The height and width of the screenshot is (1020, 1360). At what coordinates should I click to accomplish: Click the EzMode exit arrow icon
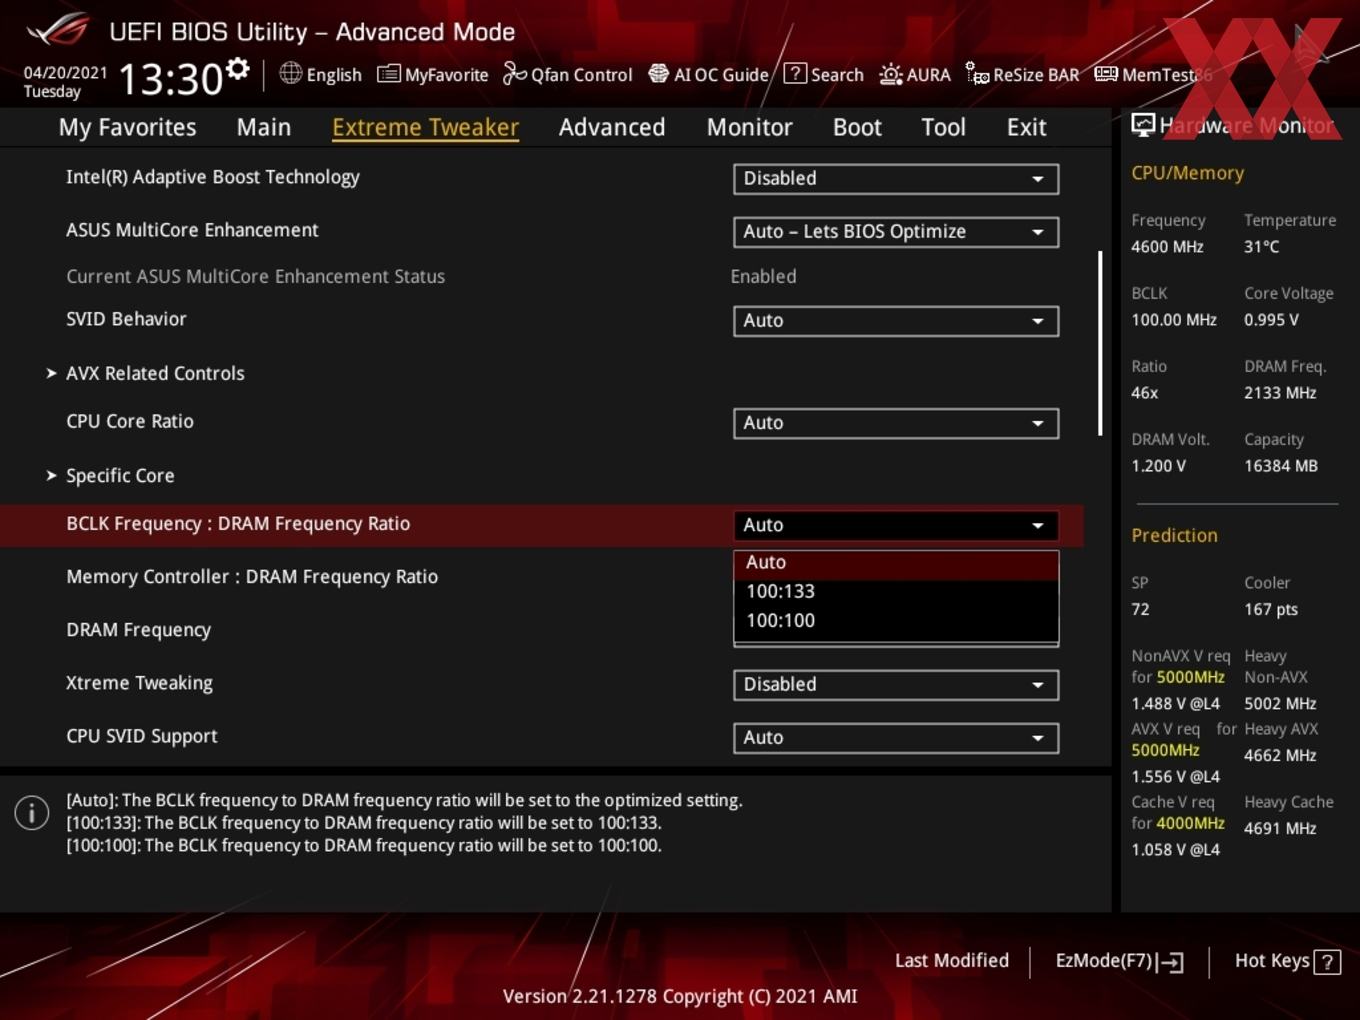(1171, 962)
